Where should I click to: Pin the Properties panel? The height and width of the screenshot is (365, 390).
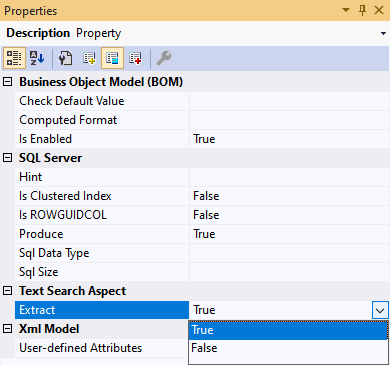coord(362,10)
